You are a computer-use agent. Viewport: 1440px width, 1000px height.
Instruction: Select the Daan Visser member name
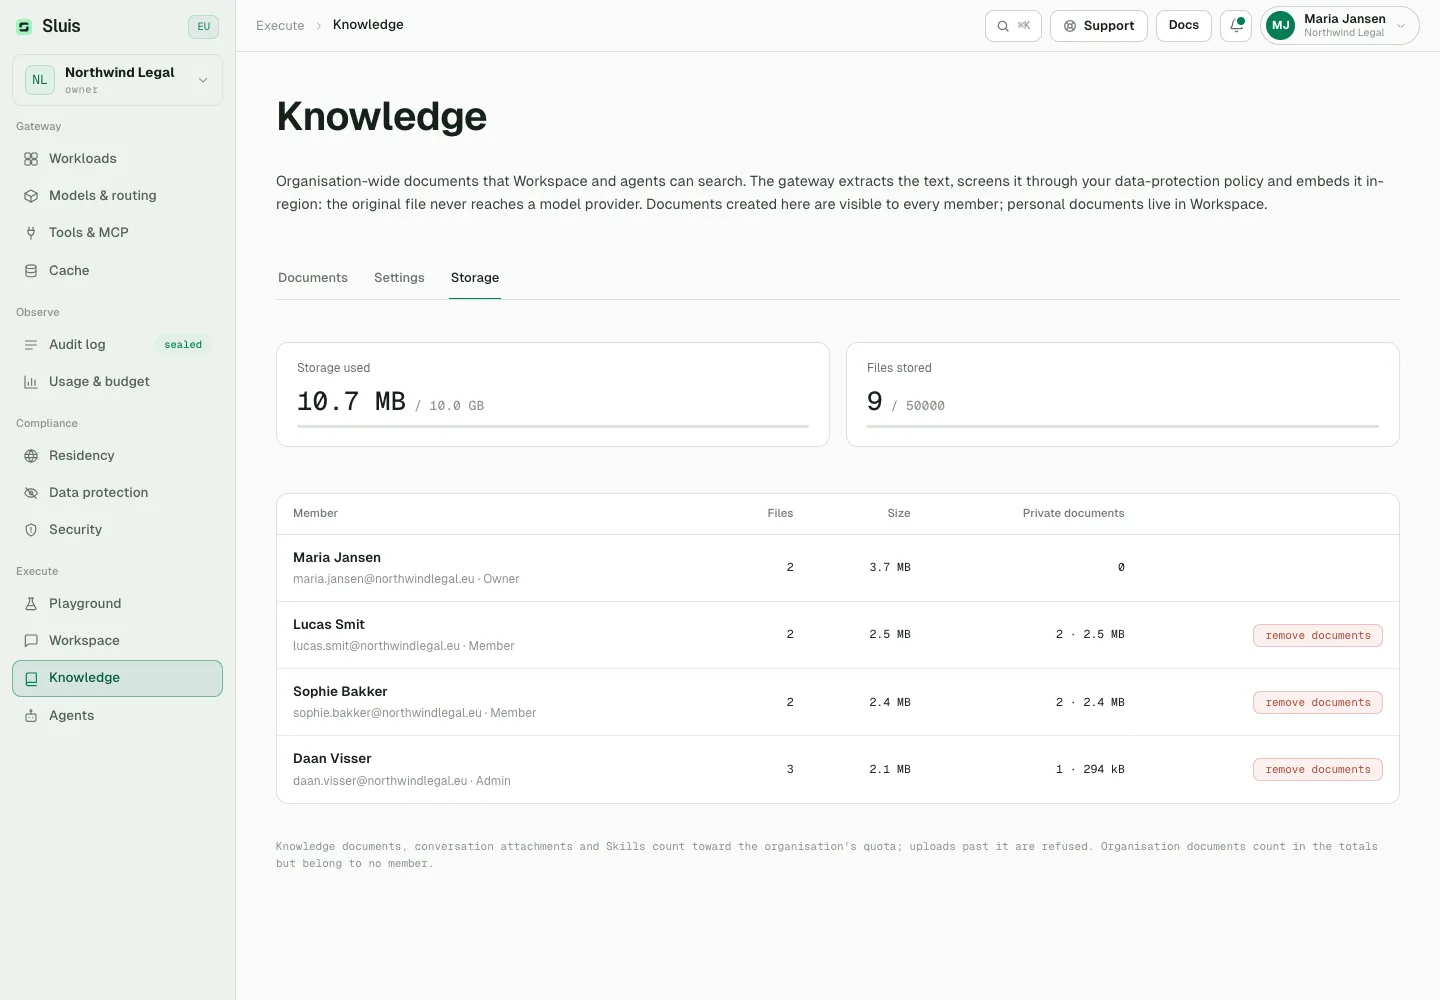coord(332,759)
